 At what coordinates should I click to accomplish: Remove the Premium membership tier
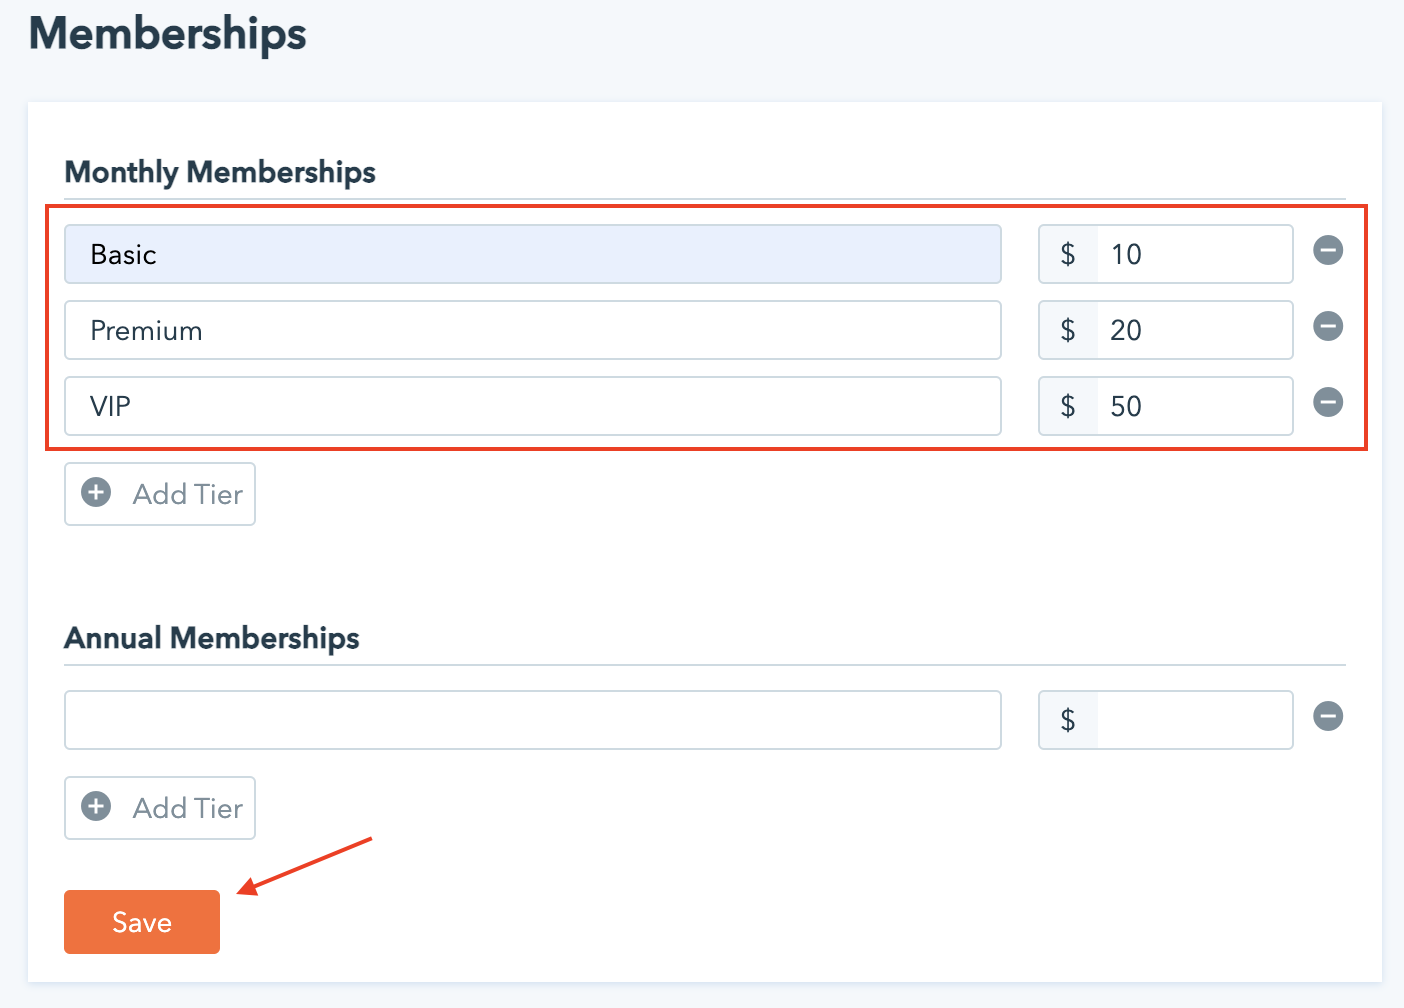click(1328, 326)
